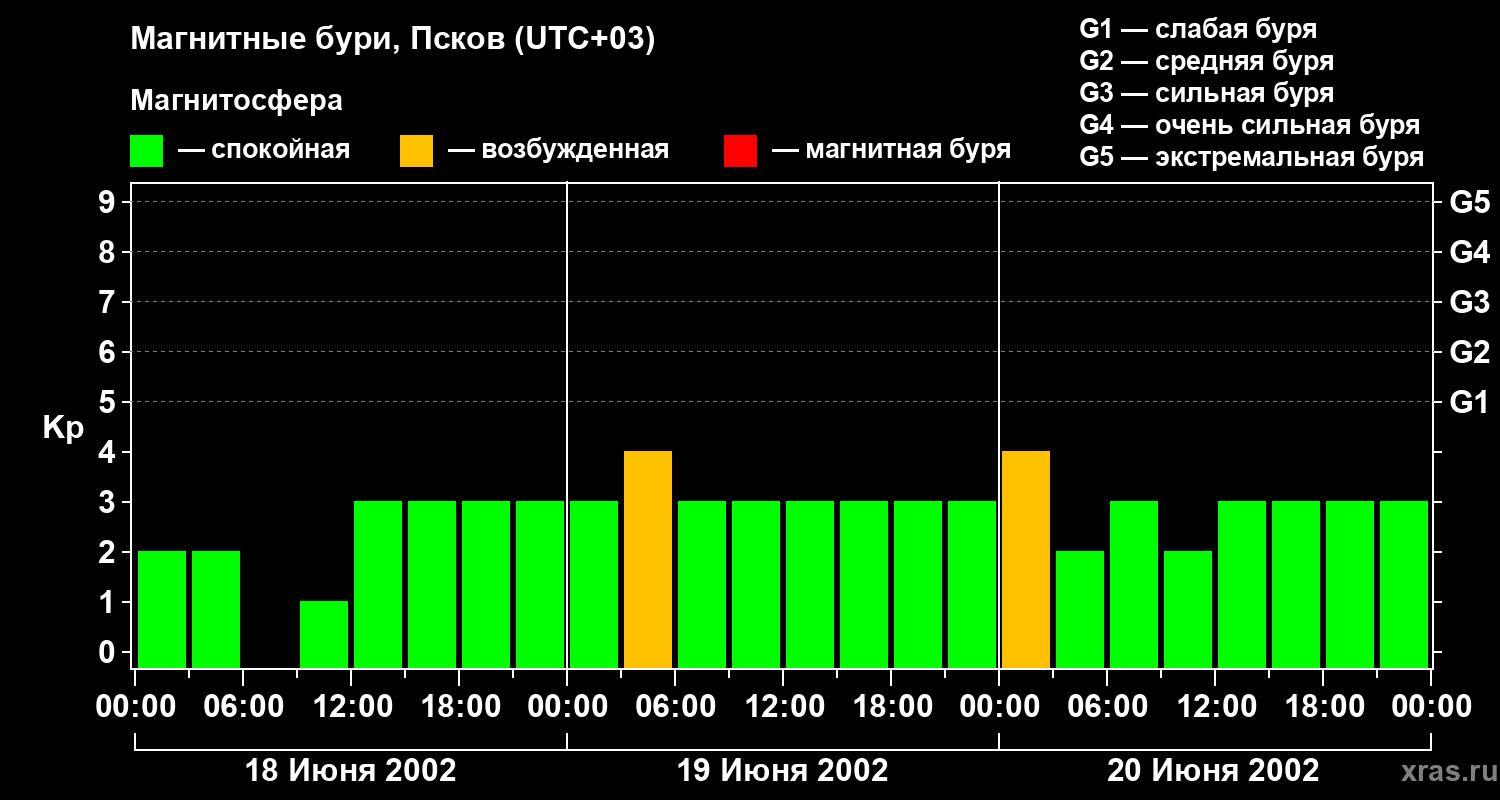Click the G5 label on right axis
Image resolution: width=1500 pixels, height=800 pixels.
(x=1470, y=202)
